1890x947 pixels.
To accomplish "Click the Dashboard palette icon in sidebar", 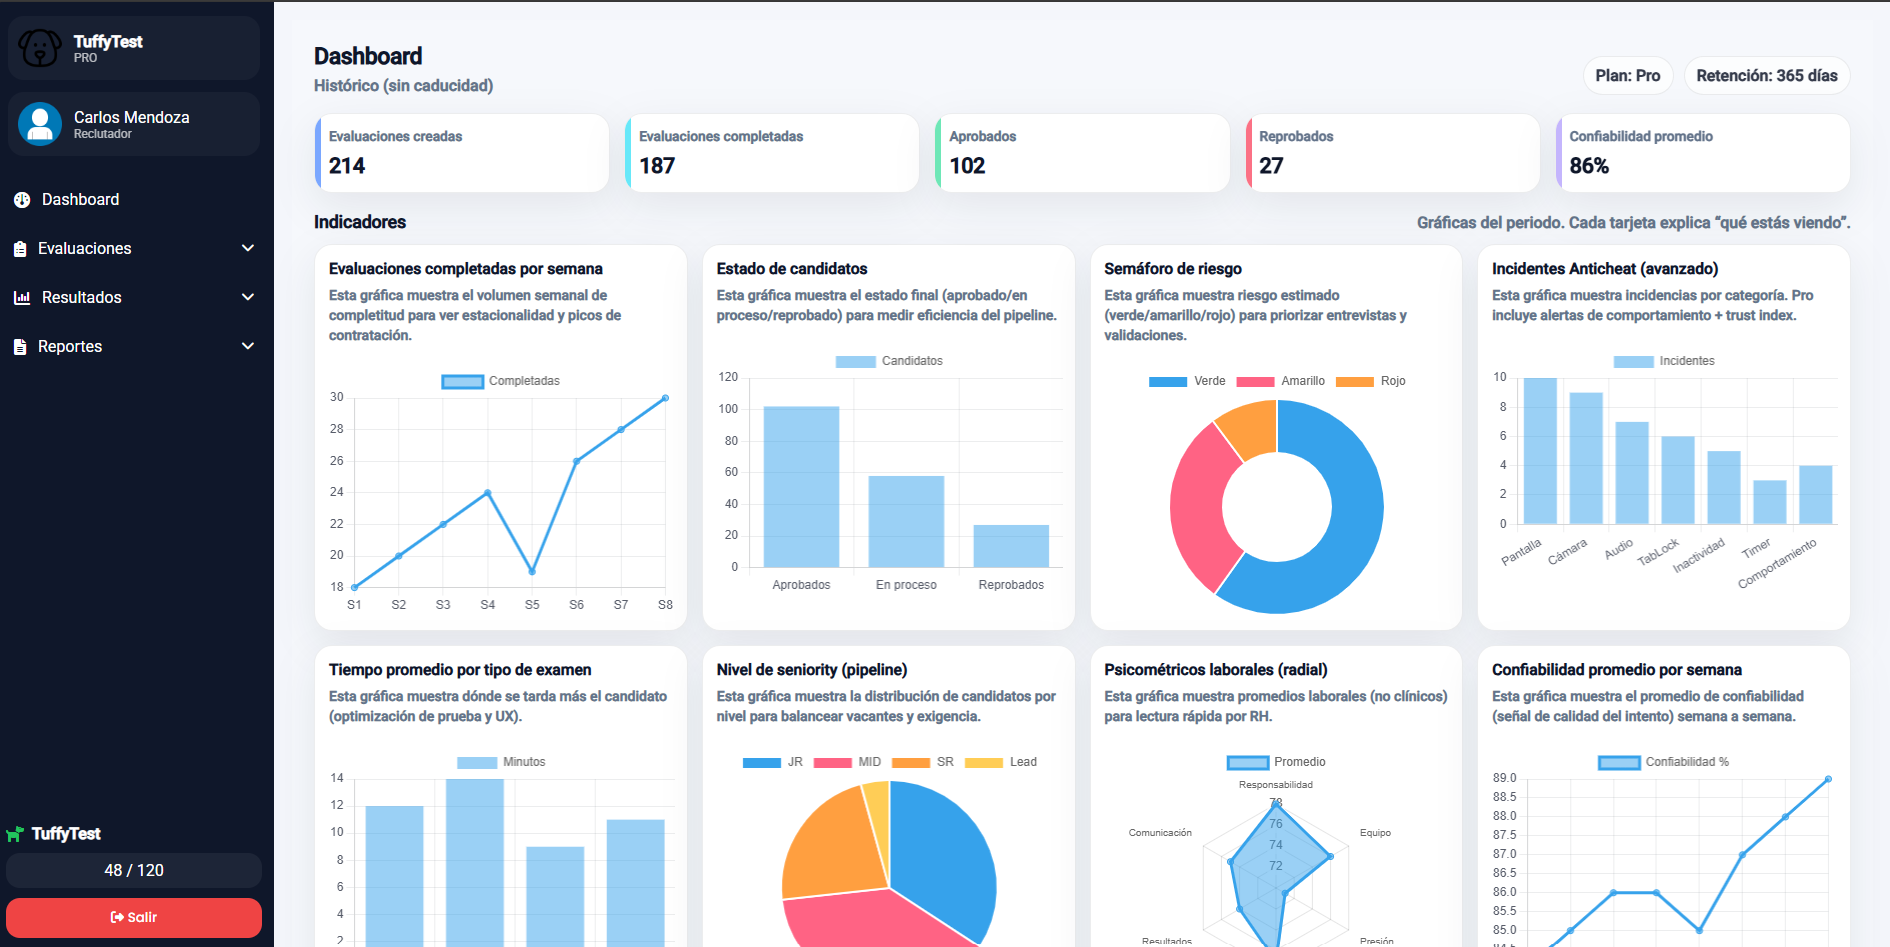I will (22, 200).
